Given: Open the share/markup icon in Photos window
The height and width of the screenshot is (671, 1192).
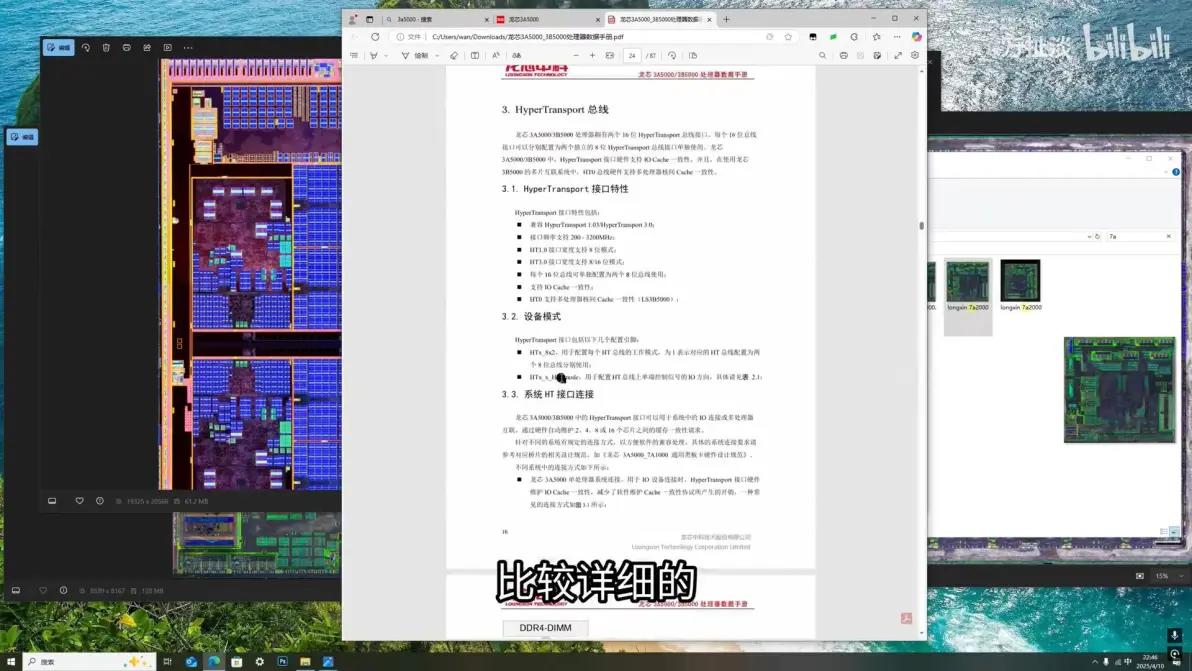Looking at the screenshot, I should 147,47.
